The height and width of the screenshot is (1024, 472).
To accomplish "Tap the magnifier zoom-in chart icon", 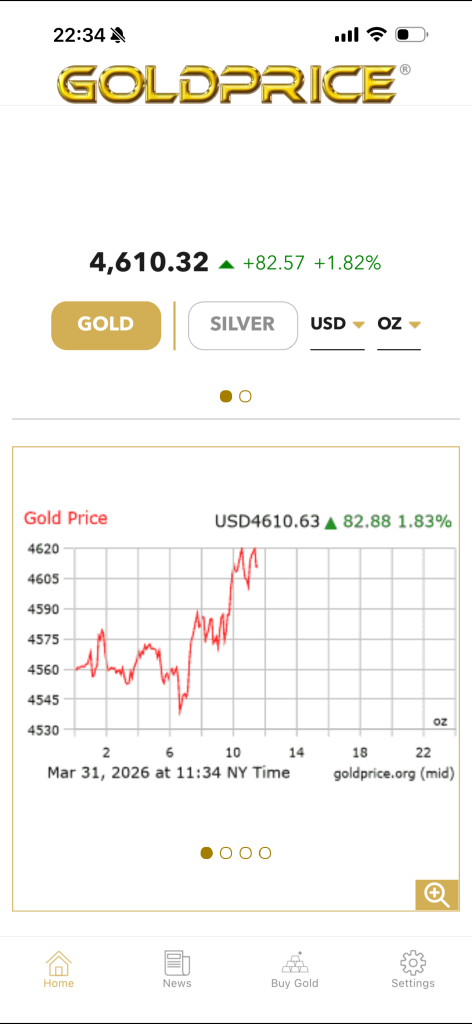I will pos(437,894).
